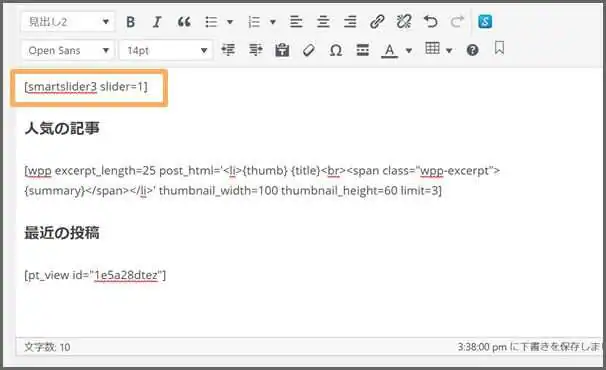Toggle italic formatting
The width and height of the screenshot is (606, 370).
(x=157, y=22)
